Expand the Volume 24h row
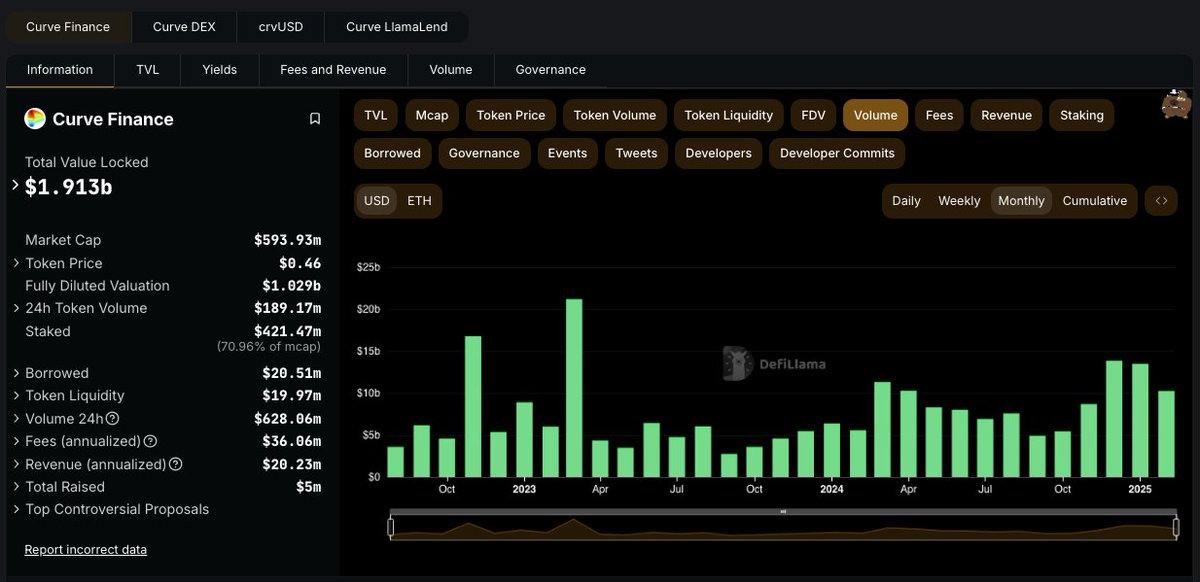Image resolution: width=1200 pixels, height=582 pixels. click(16, 418)
